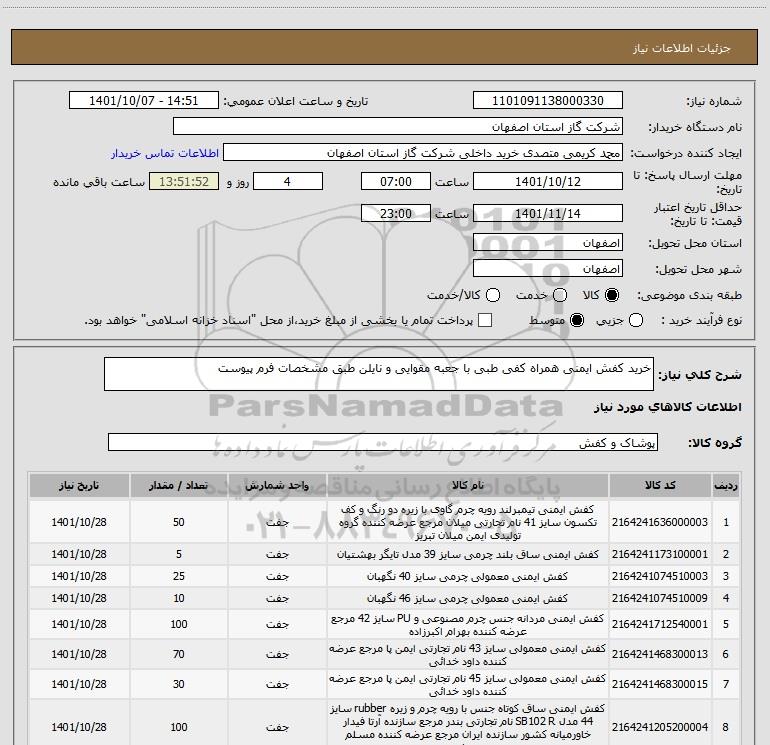
Task: Select the کالا/خدمت radio button
Action: (x=493, y=295)
